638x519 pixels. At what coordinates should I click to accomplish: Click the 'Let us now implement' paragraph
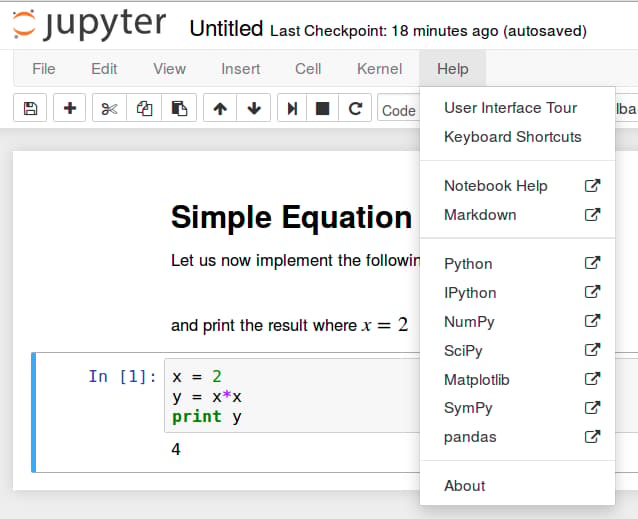tap(295, 260)
